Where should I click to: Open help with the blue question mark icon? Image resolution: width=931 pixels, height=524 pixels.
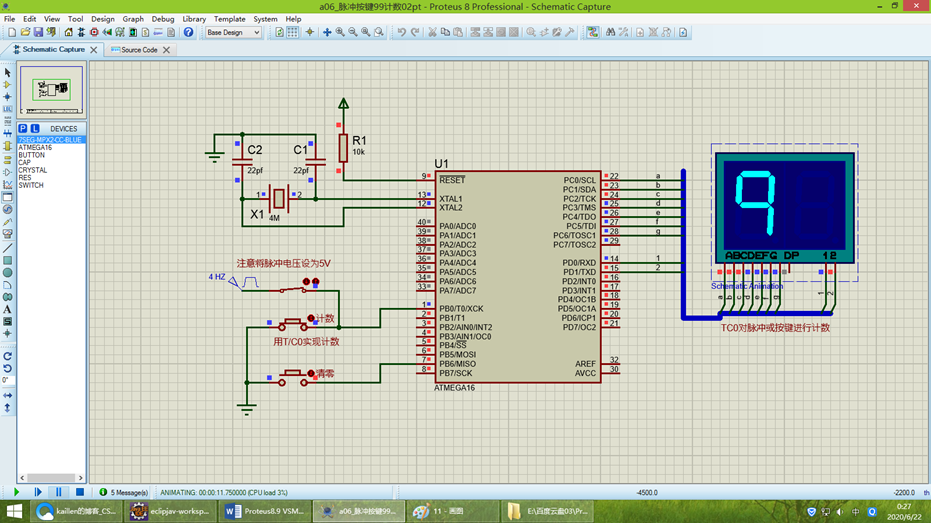tap(188, 32)
